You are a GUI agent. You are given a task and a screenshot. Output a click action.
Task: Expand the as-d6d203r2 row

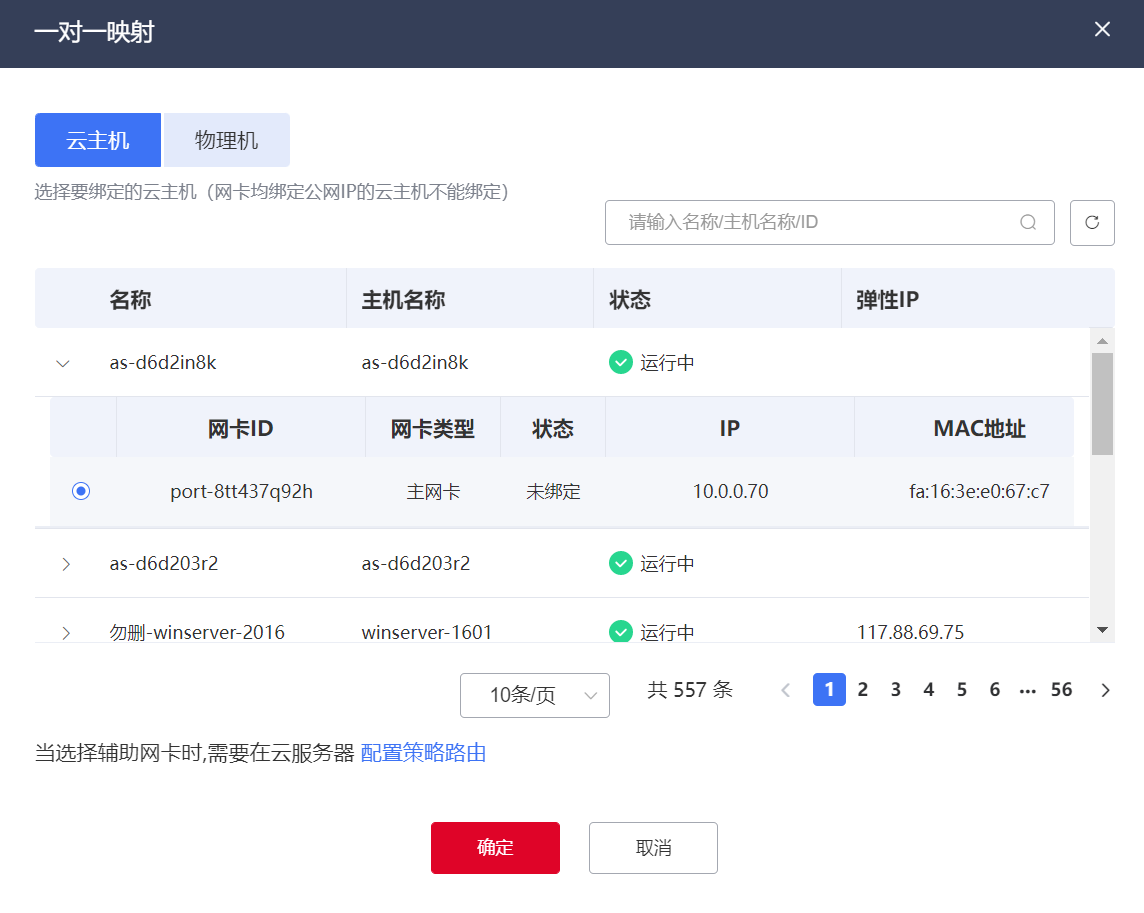coord(66,564)
